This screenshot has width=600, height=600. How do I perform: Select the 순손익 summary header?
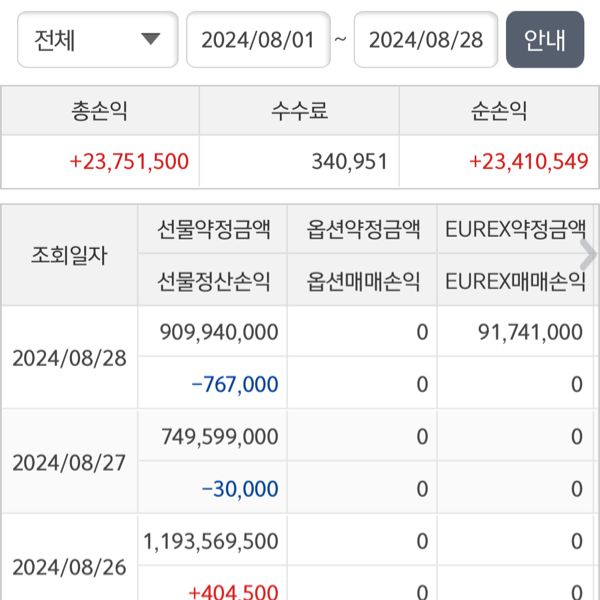[x=498, y=110]
